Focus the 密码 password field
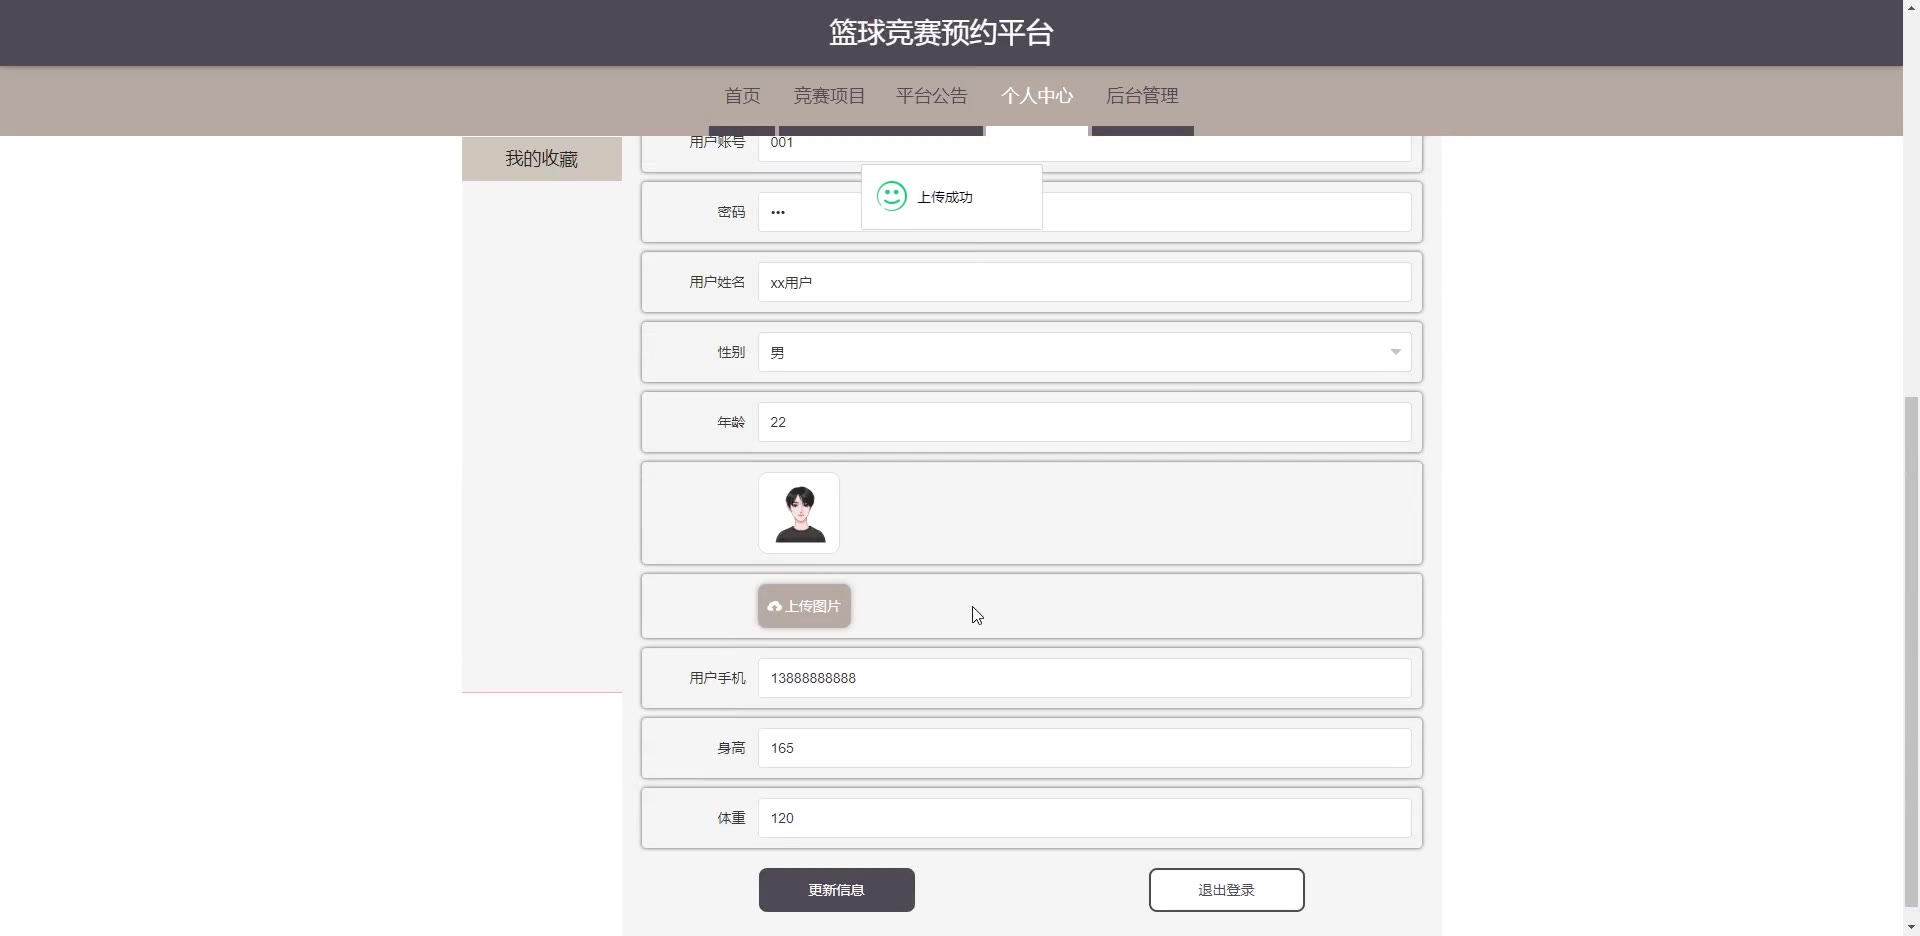Screen dimensions: 1920x936 (1085, 212)
